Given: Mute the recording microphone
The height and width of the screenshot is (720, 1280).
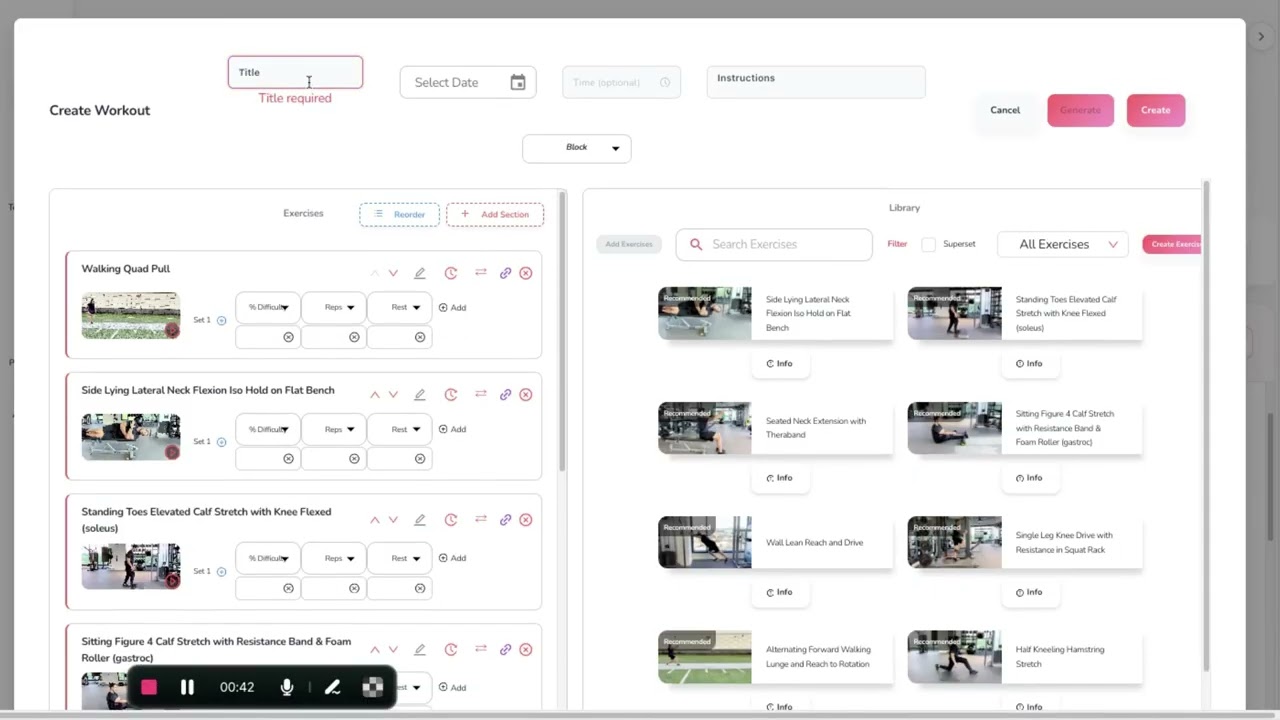Looking at the screenshot, I should pos(287,687).
